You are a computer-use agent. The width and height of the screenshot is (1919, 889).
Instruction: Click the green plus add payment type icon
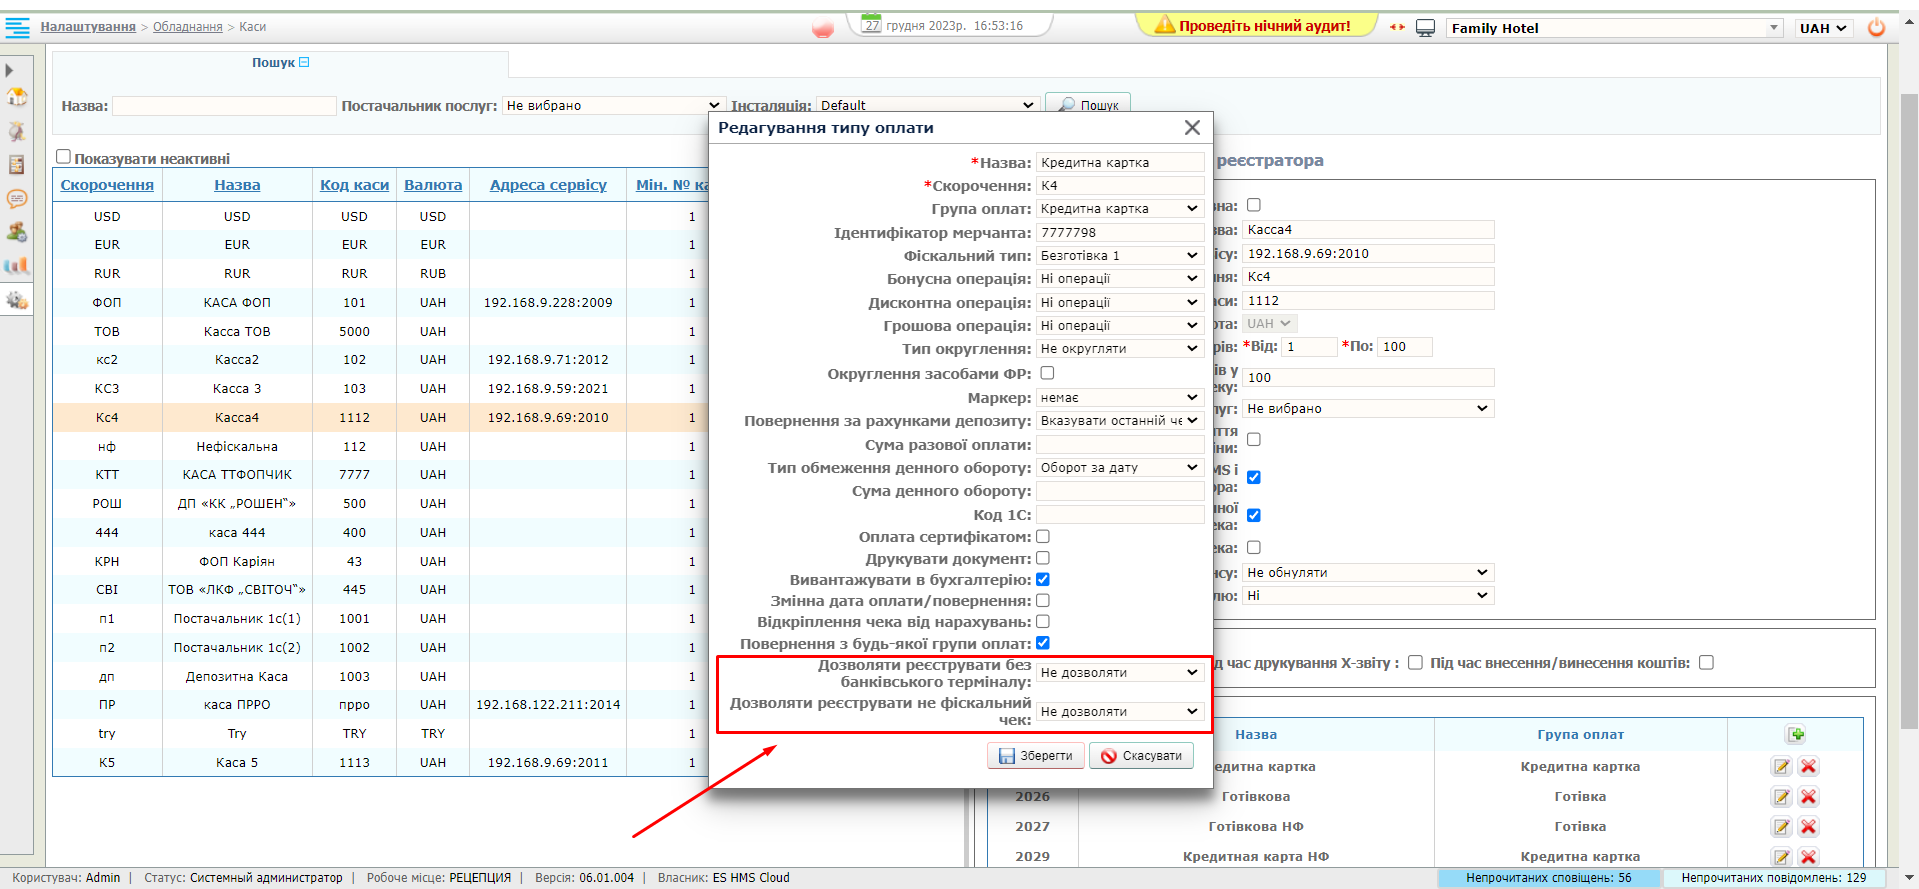1796,735
